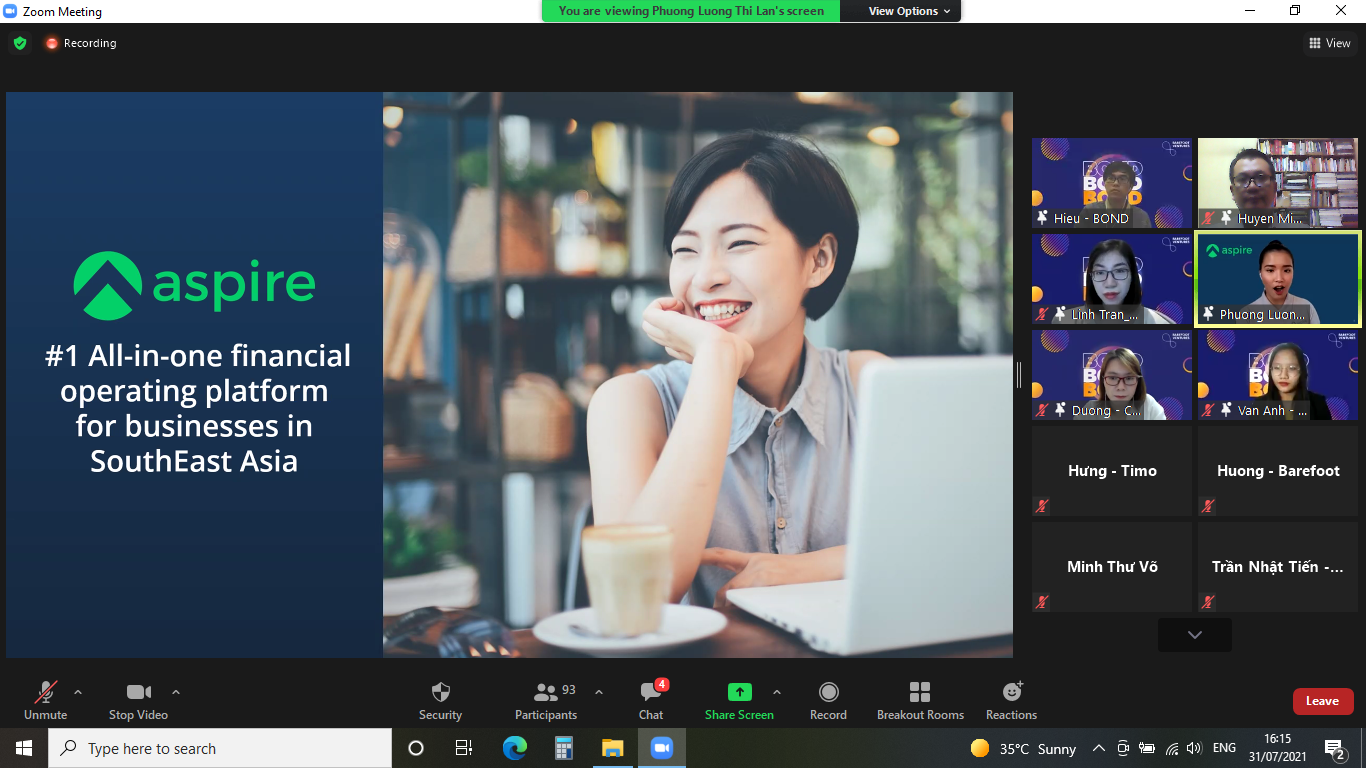Screen dimensions: 1366x768
Task: Open audio options arrow next to Unmute
Action: coord(78,692)
